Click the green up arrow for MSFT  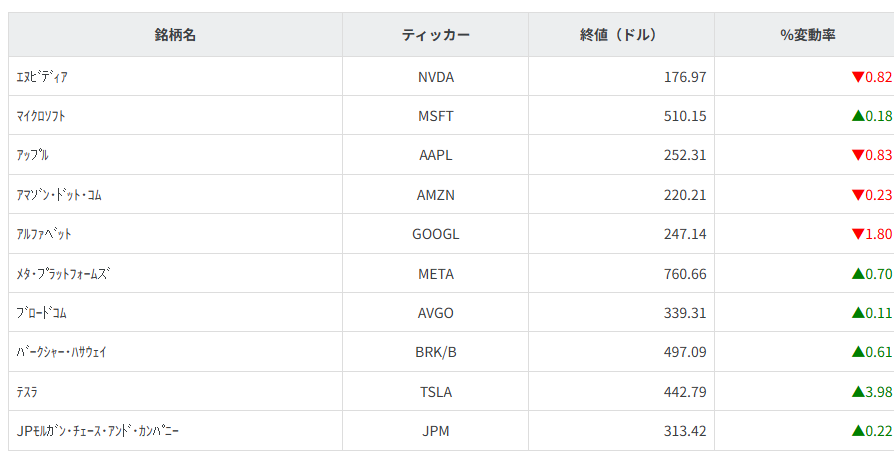pyautogui.click(x=857, y=116)
